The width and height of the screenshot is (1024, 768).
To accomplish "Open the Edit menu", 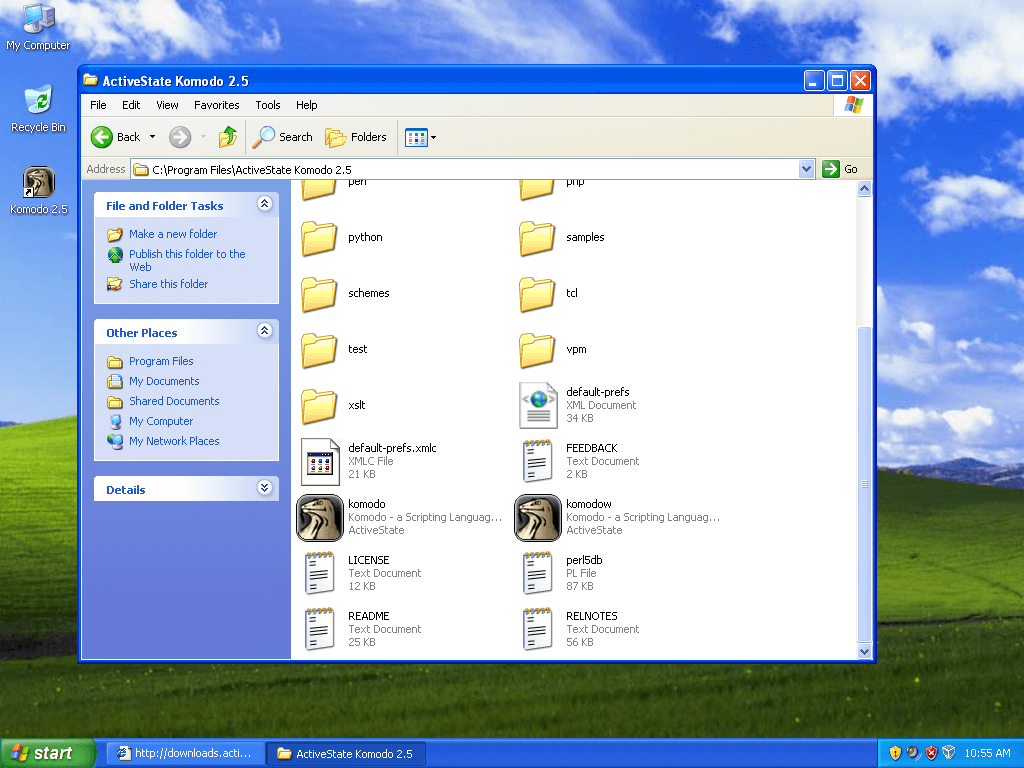I will click(x=131, y=105).
